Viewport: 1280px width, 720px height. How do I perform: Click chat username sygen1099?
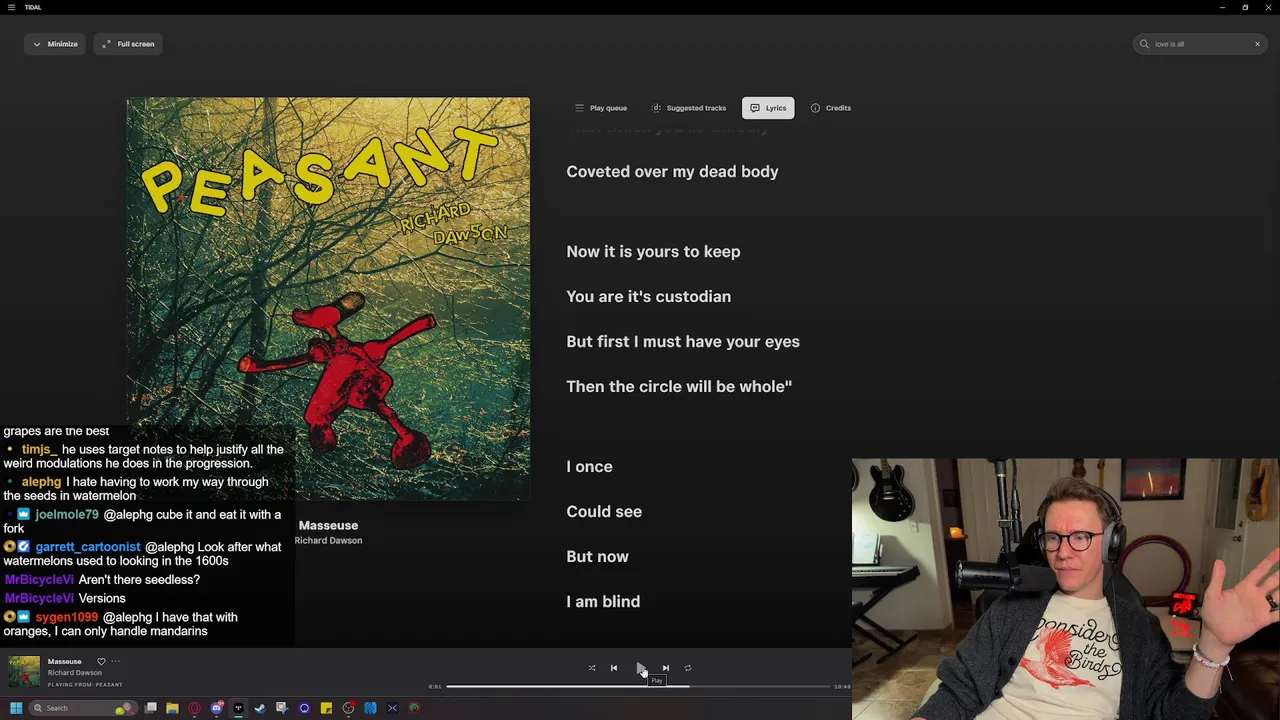[x=67, y=618]
